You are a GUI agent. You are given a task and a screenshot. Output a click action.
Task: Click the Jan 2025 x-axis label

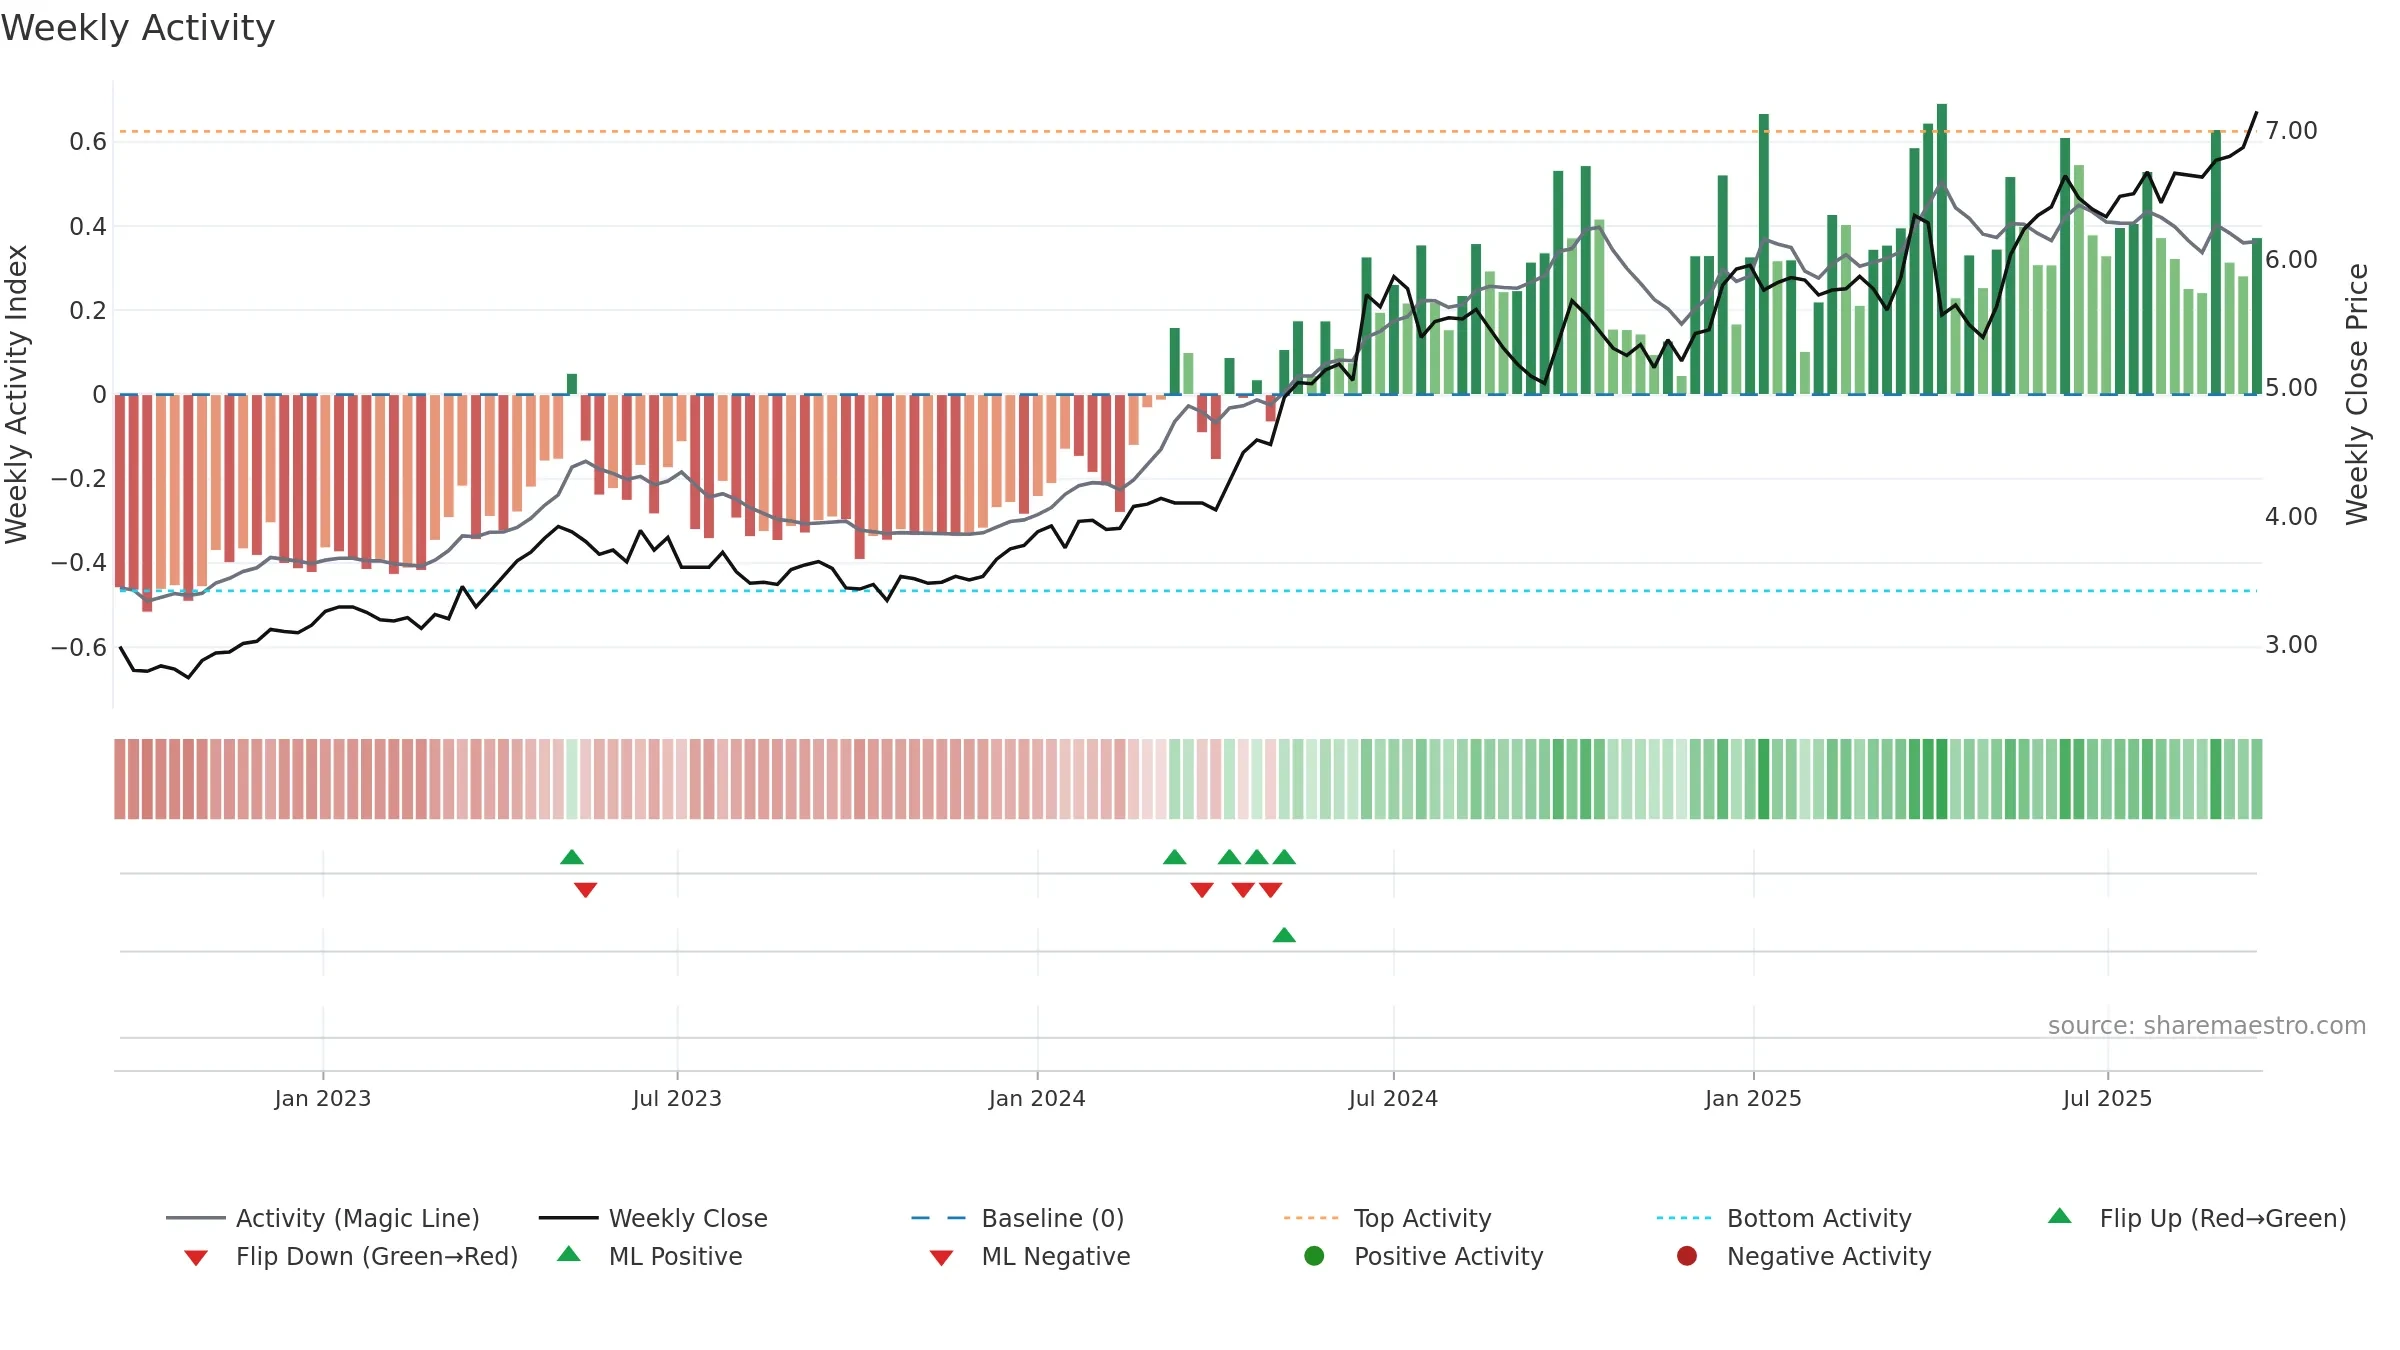(x=1753, y=1098)
